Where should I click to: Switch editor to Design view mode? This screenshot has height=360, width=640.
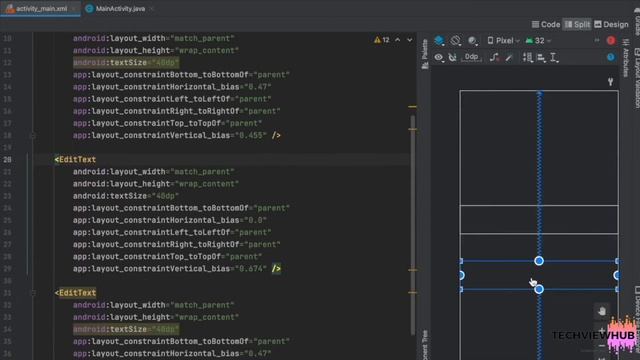611,24
